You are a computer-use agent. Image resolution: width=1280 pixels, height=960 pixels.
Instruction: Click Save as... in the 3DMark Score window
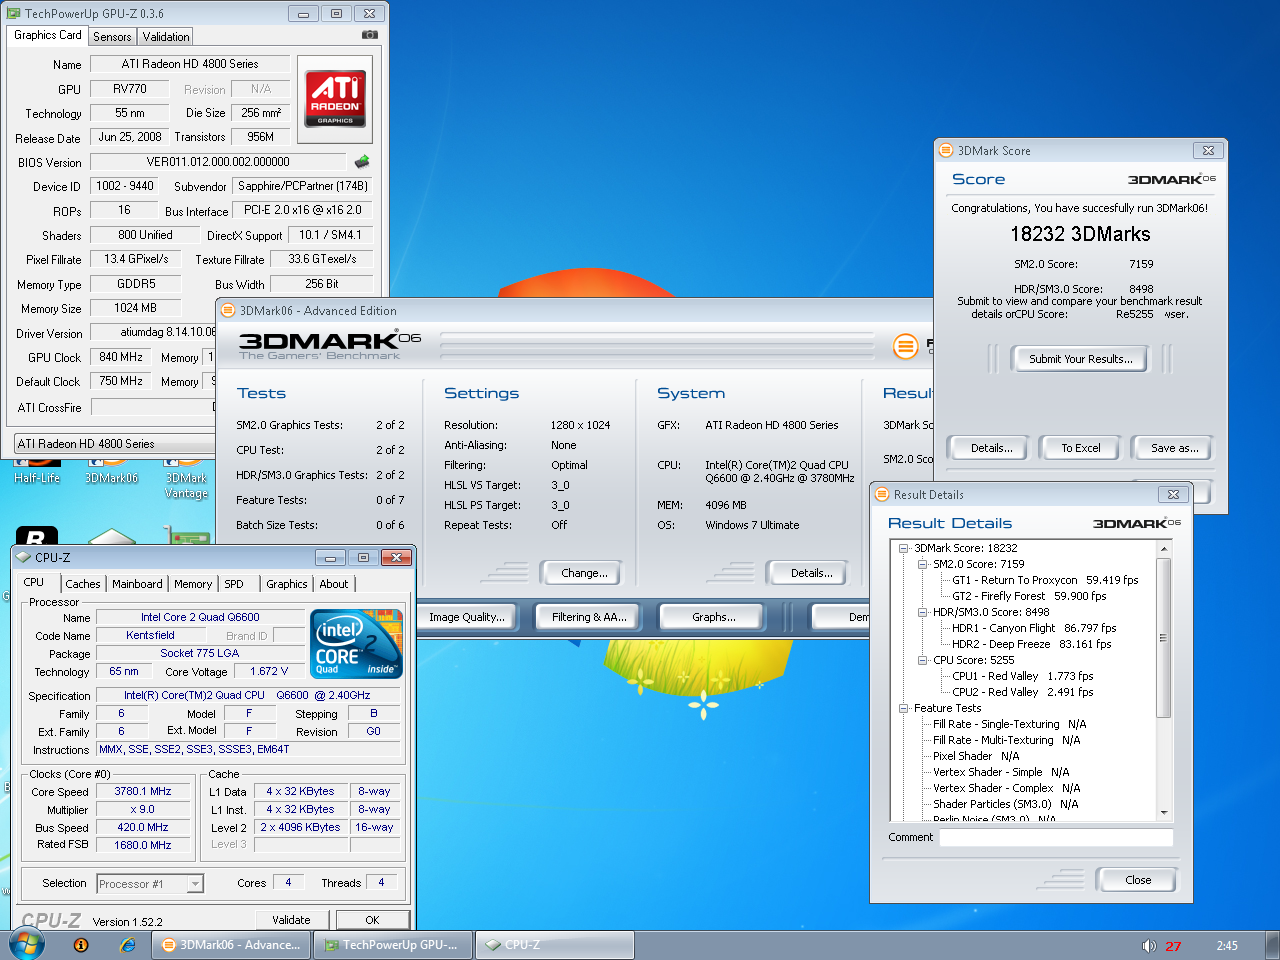tap(1175, 448)
